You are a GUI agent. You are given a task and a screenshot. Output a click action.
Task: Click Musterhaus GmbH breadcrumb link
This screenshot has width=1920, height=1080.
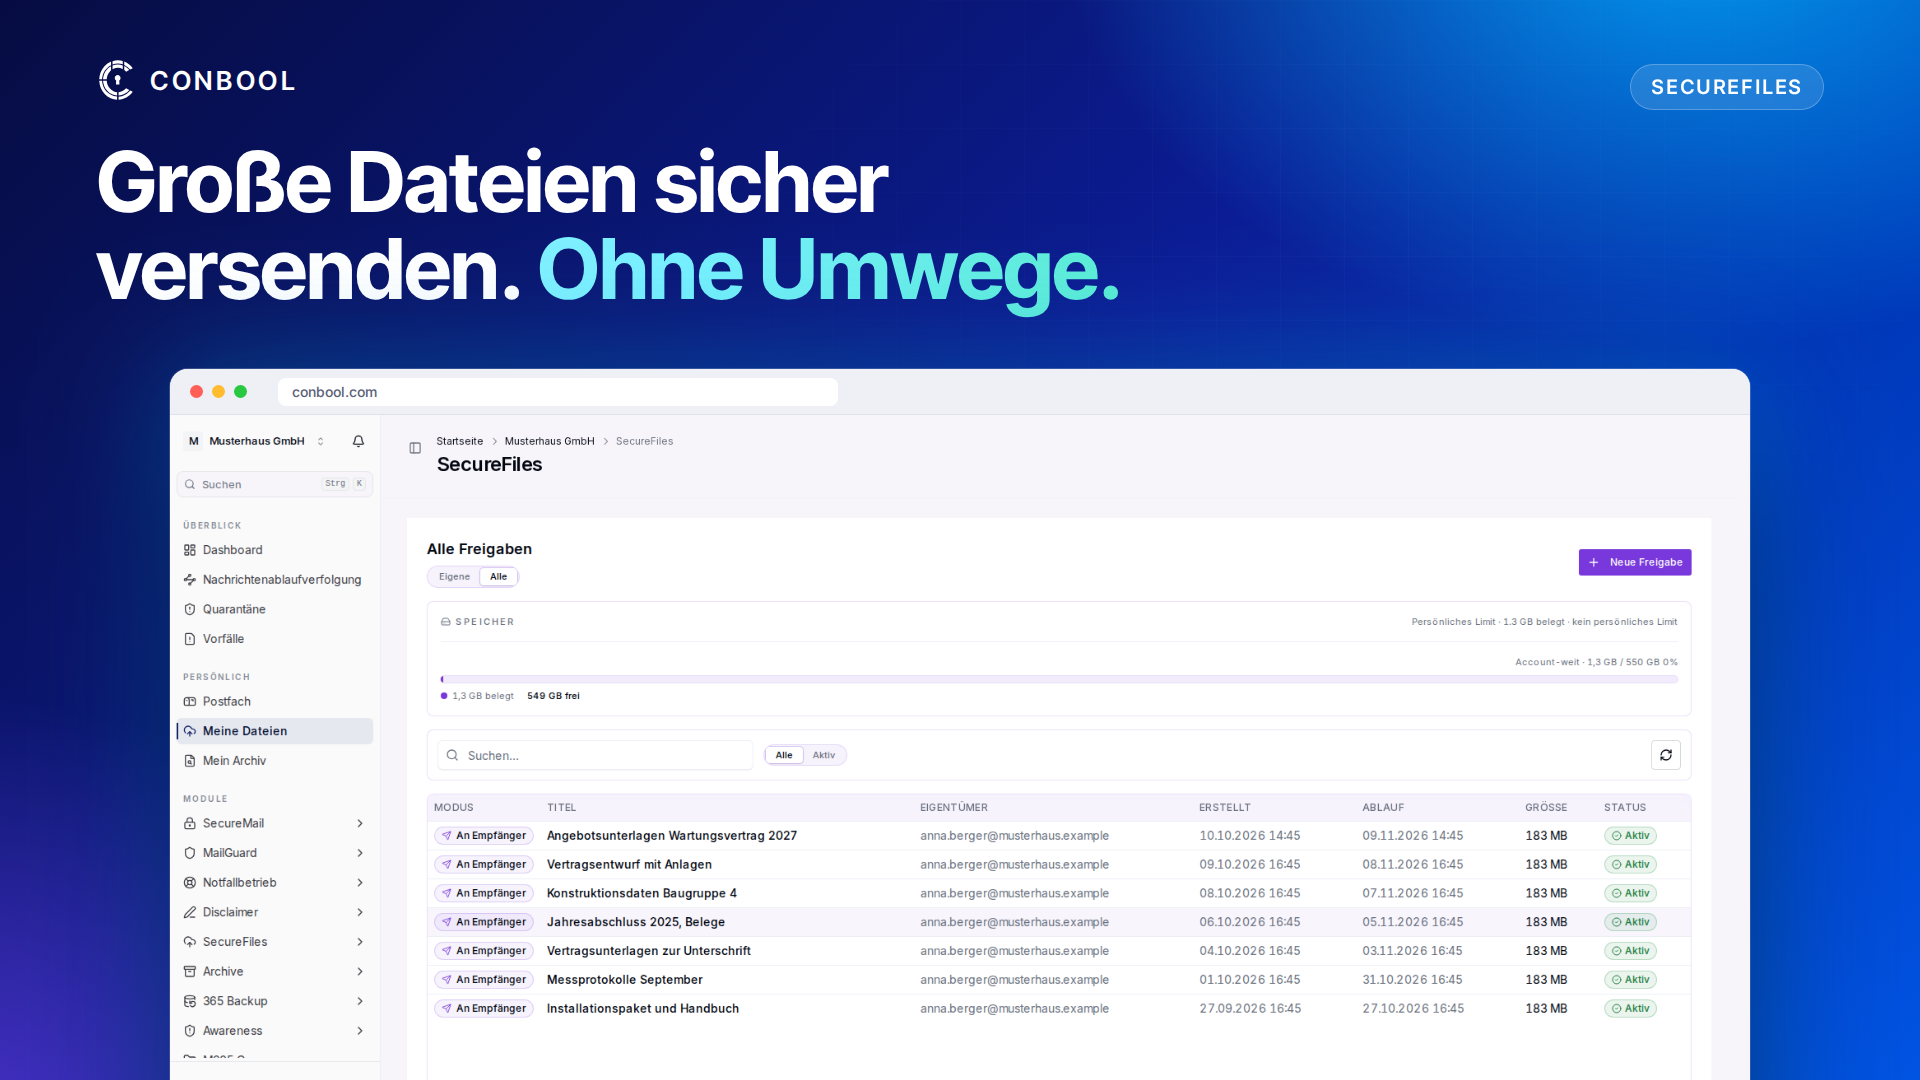click(549, 441)
